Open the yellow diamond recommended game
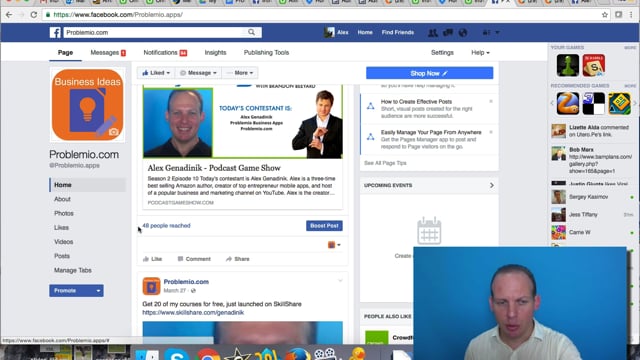This screenshot has width=640, height=360. tap(619, 104)
